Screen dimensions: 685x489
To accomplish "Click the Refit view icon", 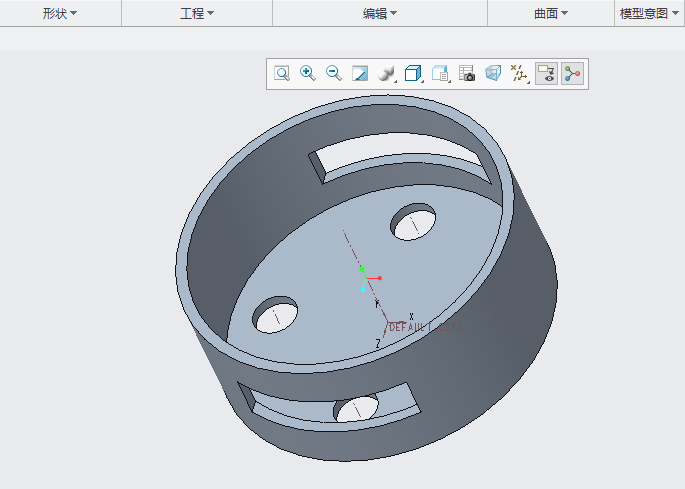I will [x=282, y=74].
